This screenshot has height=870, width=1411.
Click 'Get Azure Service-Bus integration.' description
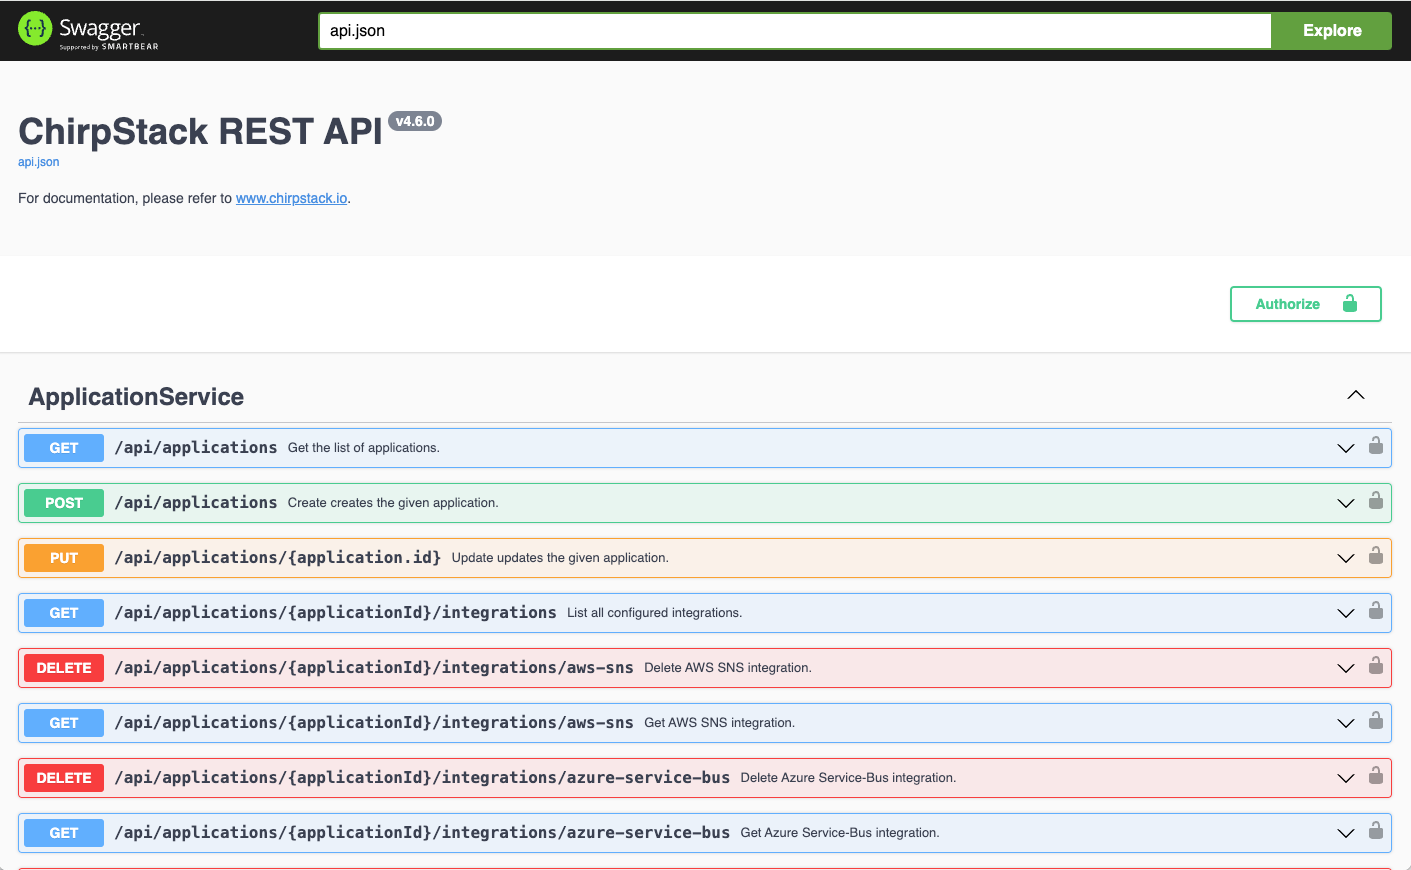[x=840, y=833]
